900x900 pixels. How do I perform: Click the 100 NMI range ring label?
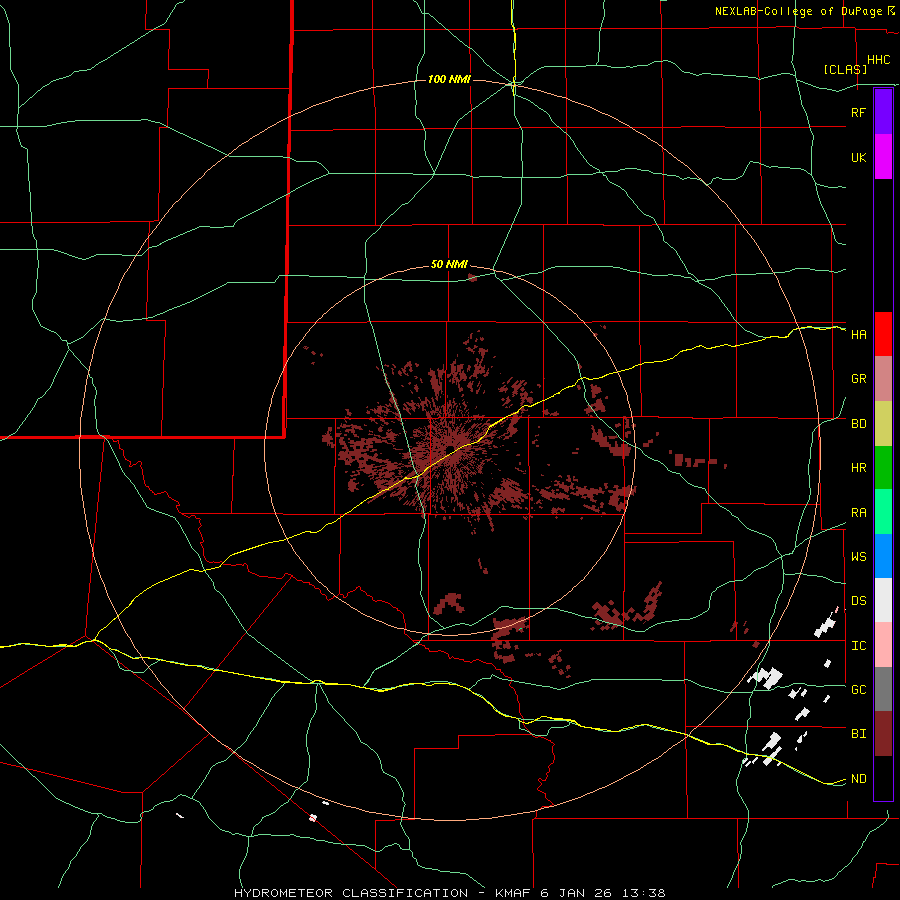pos(449,79)
